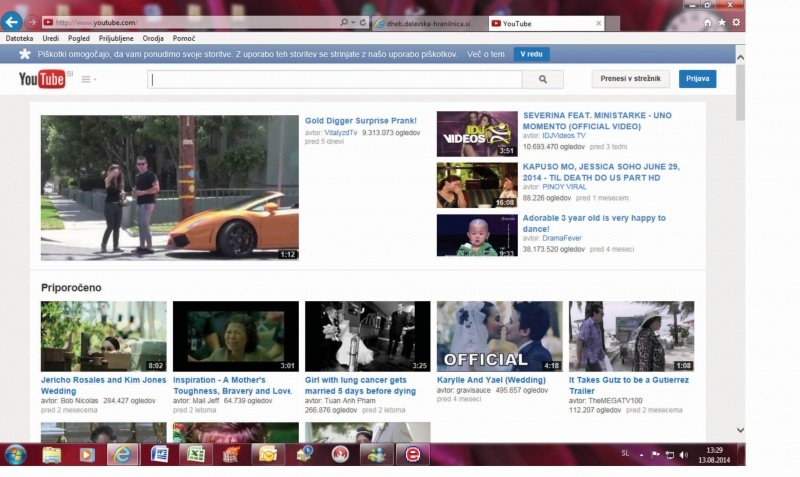Open 'Inspiration - A Mother's Toughness' title link

233,386
